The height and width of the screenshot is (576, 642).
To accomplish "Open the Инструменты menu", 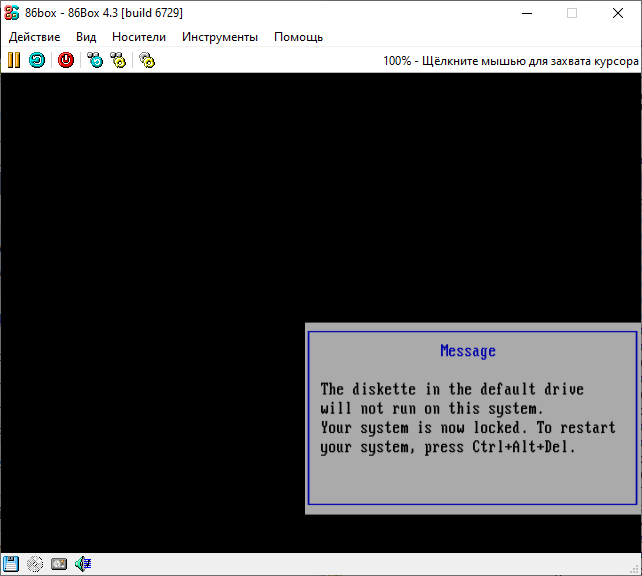I will pyautogui.click(x=220, y=37).
